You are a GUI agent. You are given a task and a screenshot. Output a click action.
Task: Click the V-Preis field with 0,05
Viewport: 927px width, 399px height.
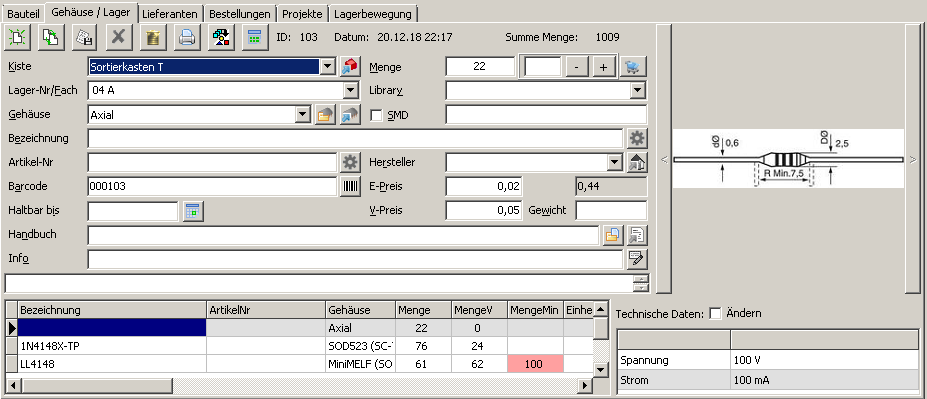pos(484,210)
